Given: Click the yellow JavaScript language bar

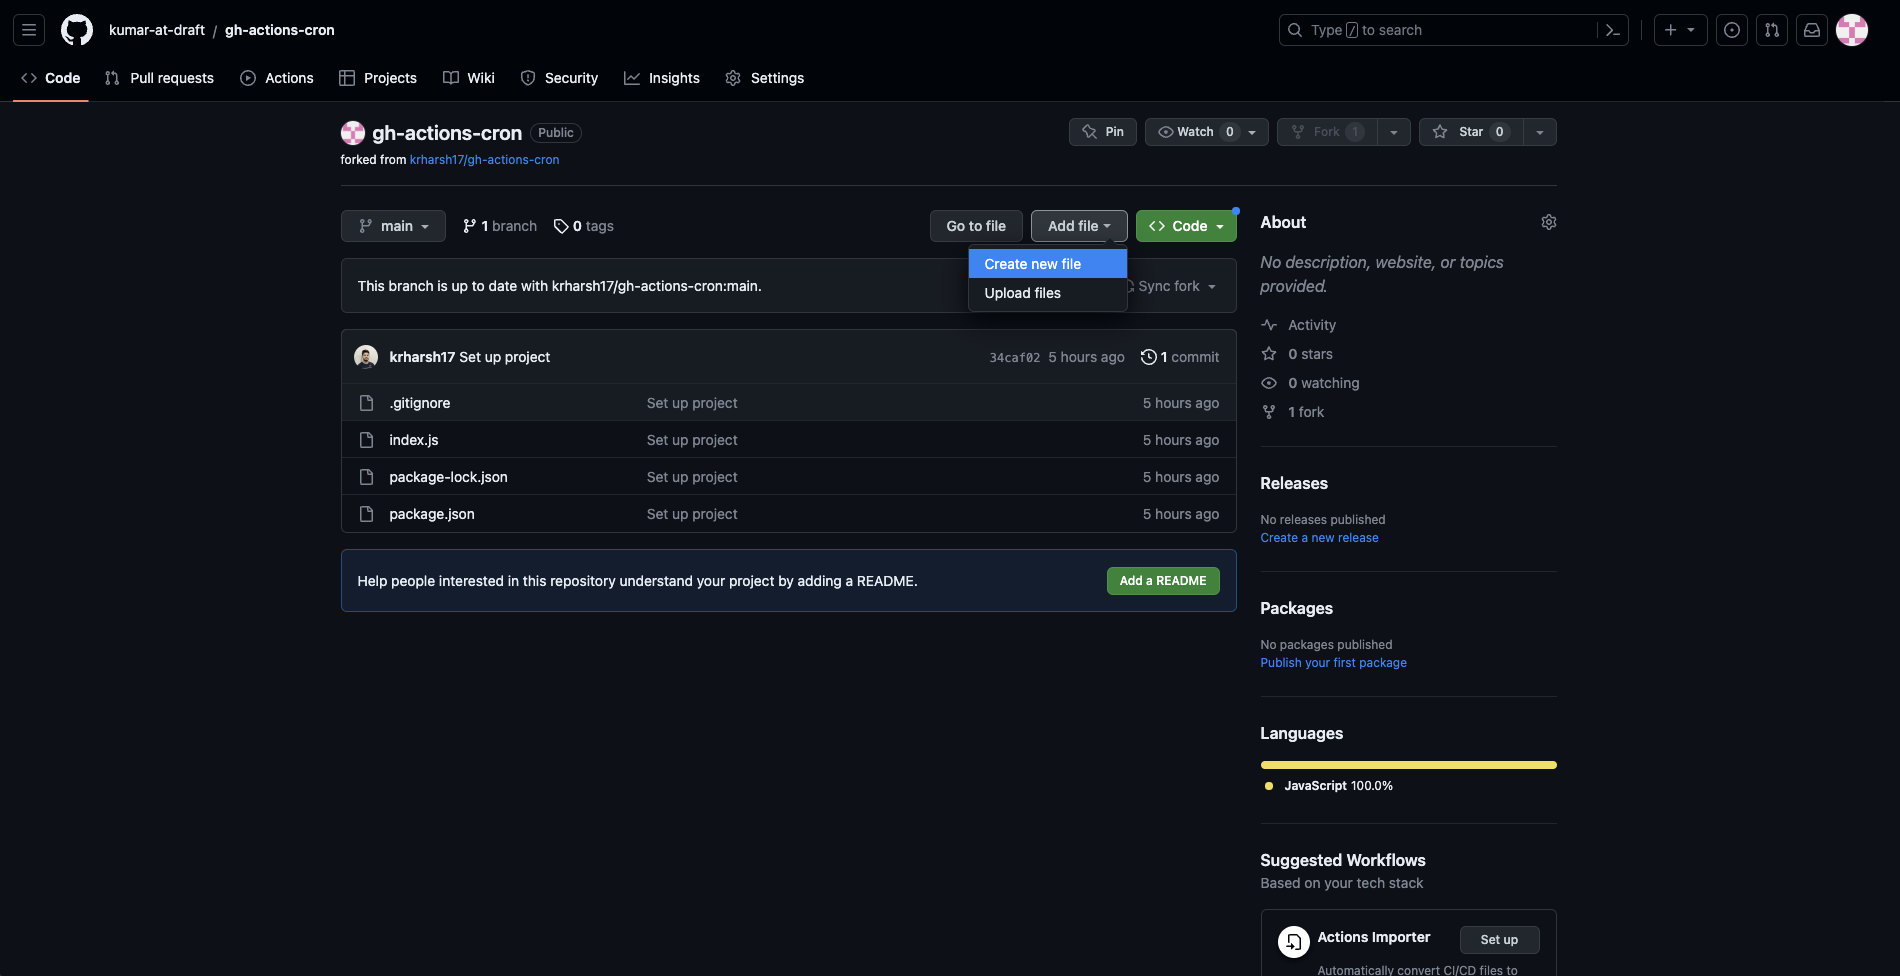Looking at the screenshot, I should coord(1408,765).
